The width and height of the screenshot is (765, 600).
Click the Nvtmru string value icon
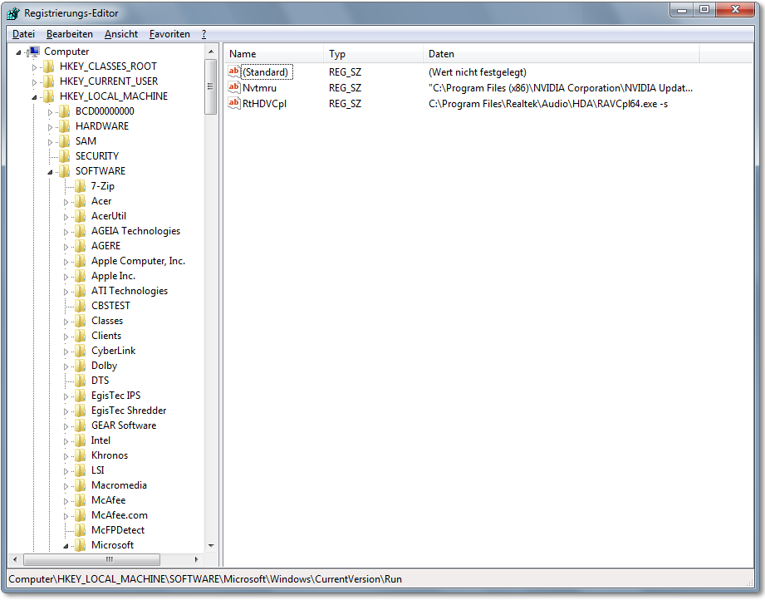click(234, 88)
